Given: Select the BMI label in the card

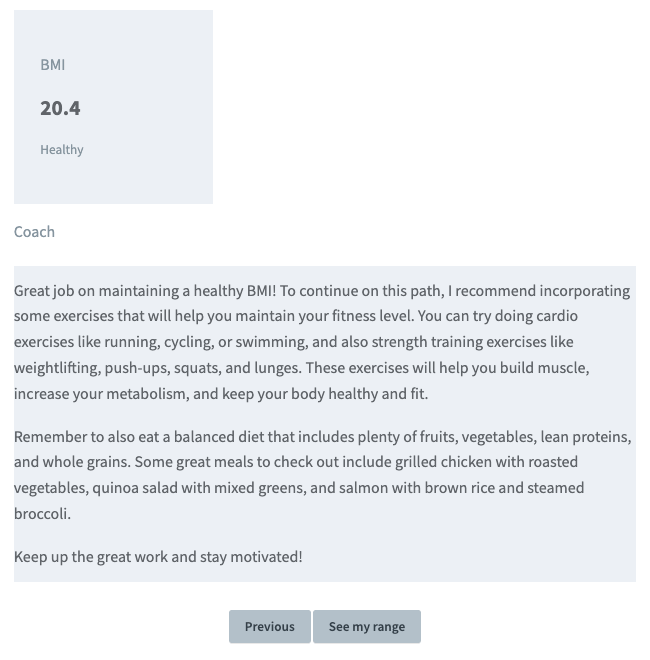Looking at the screenshot, I should [53, 65].
